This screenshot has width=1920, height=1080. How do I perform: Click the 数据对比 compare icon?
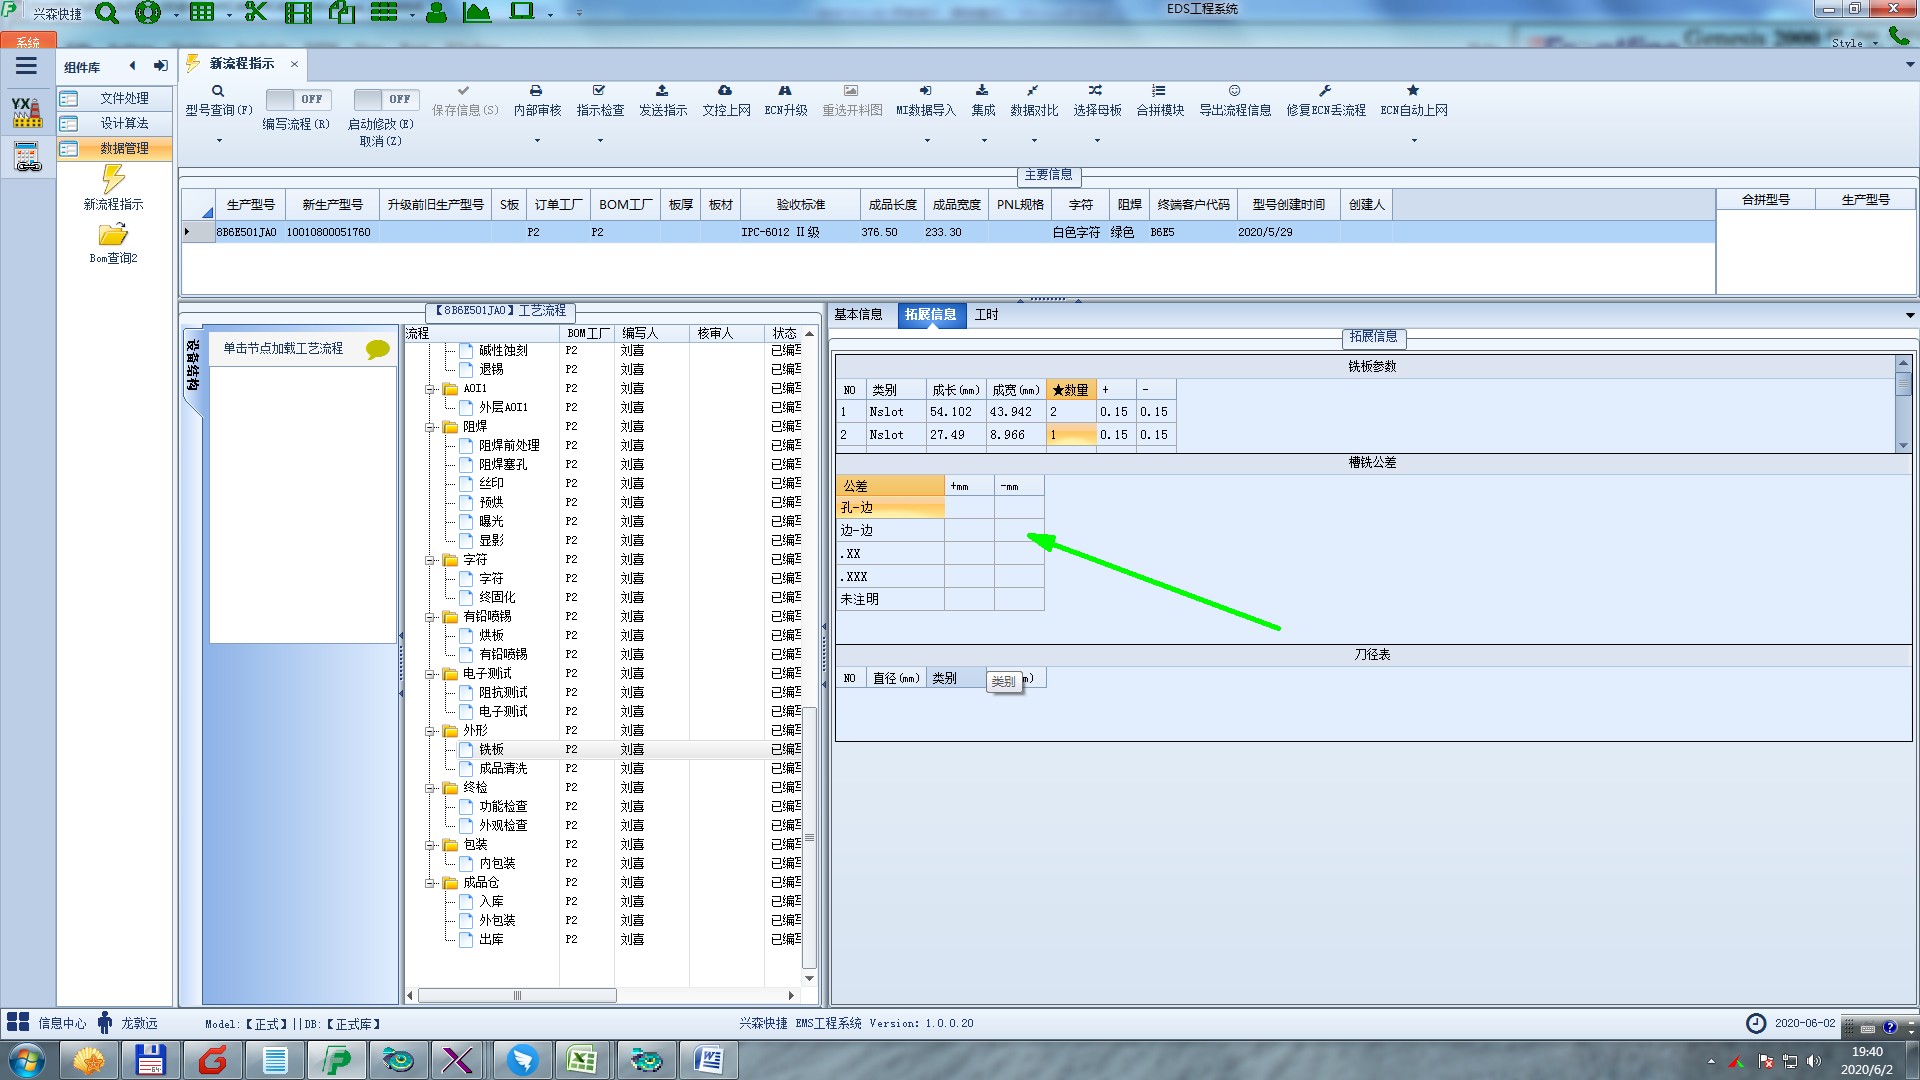tap(1033, 91)
